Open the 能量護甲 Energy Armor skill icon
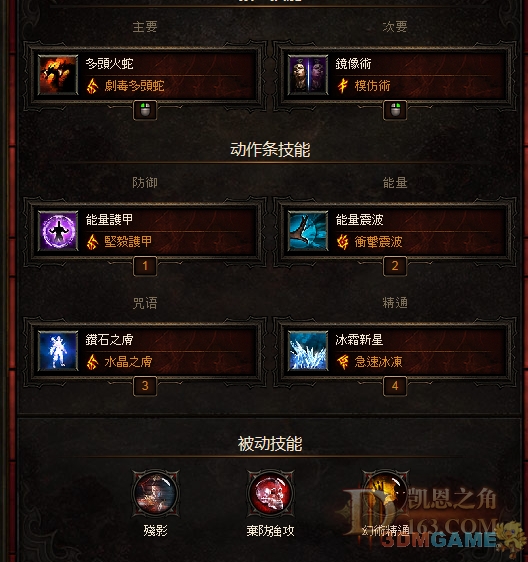 click(x=58, y=231)
